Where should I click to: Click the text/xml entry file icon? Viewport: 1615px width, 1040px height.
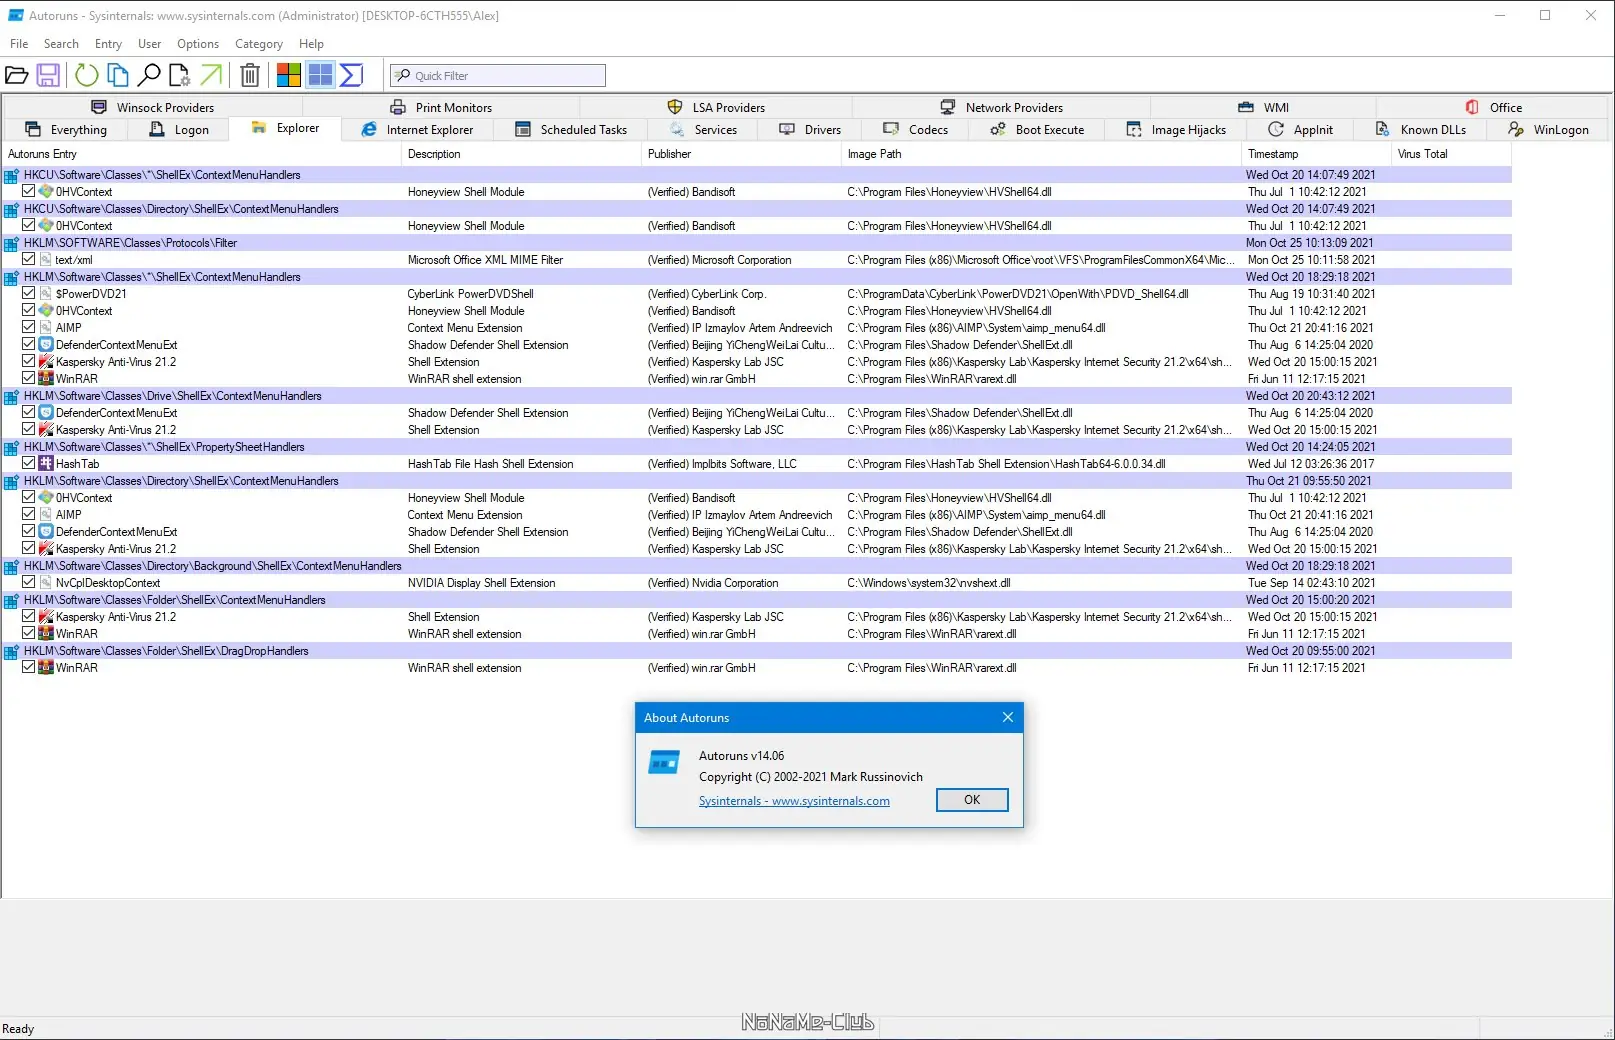click(x=46, y=260)
